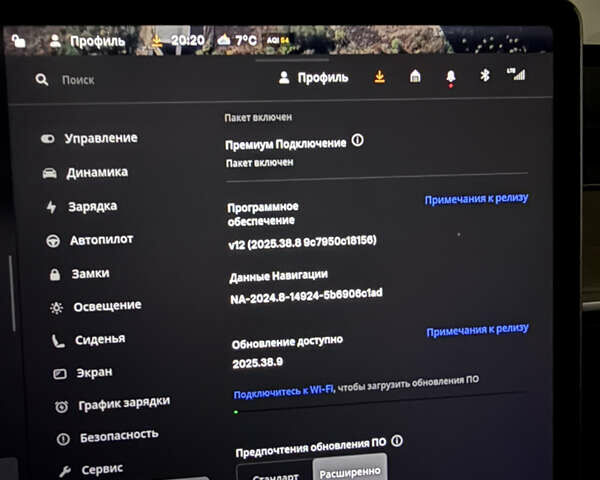The width and height of the screenshot is (600, 480).
Task: Click software version v12 (2025.38.8) text
Action: click(302, 243)
